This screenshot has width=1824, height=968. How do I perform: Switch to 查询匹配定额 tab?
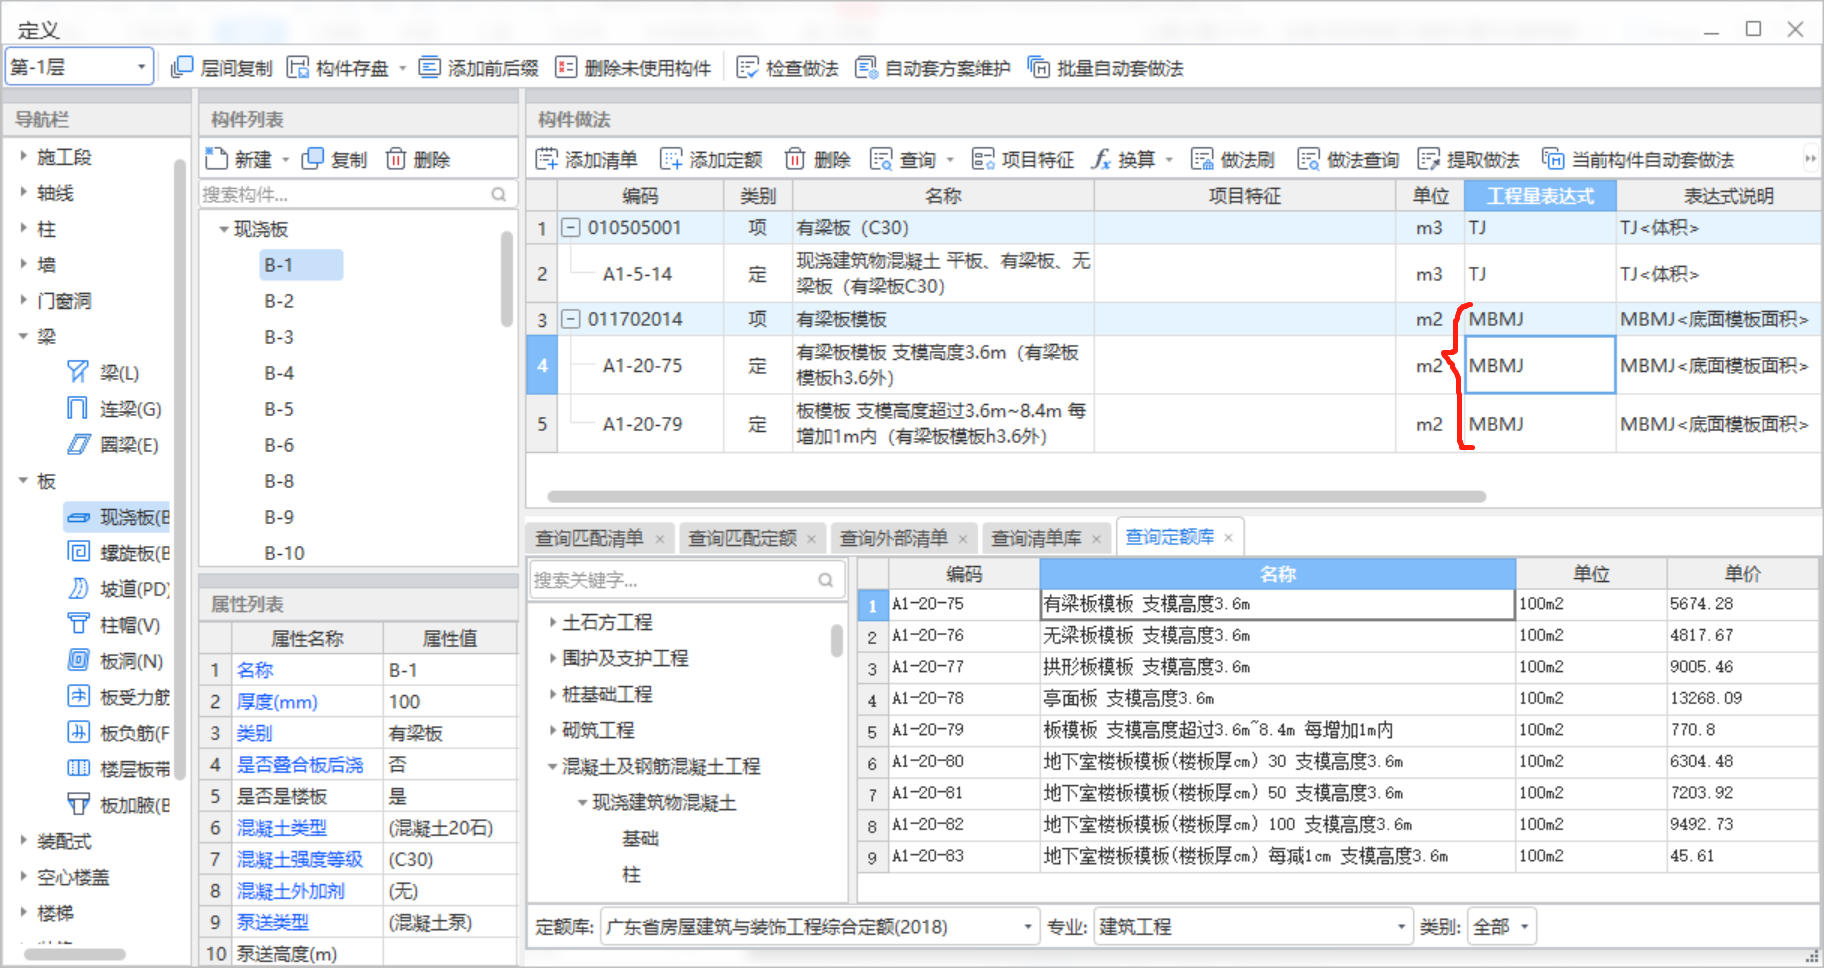[x=742, y=538]
